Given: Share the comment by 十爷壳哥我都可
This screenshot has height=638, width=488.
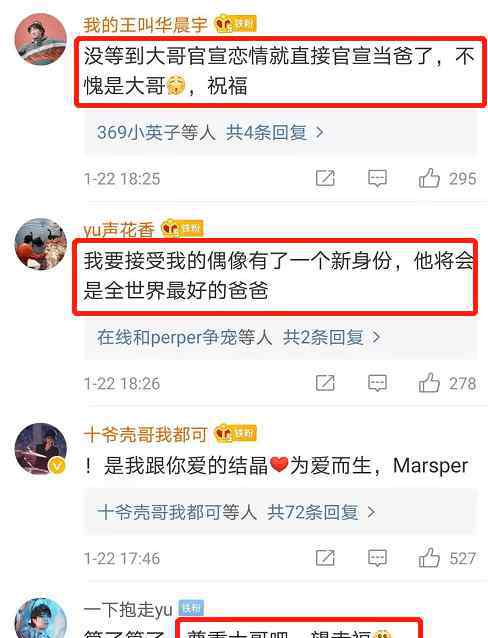Looking at the screenshot, I should (x=325, y=558).
